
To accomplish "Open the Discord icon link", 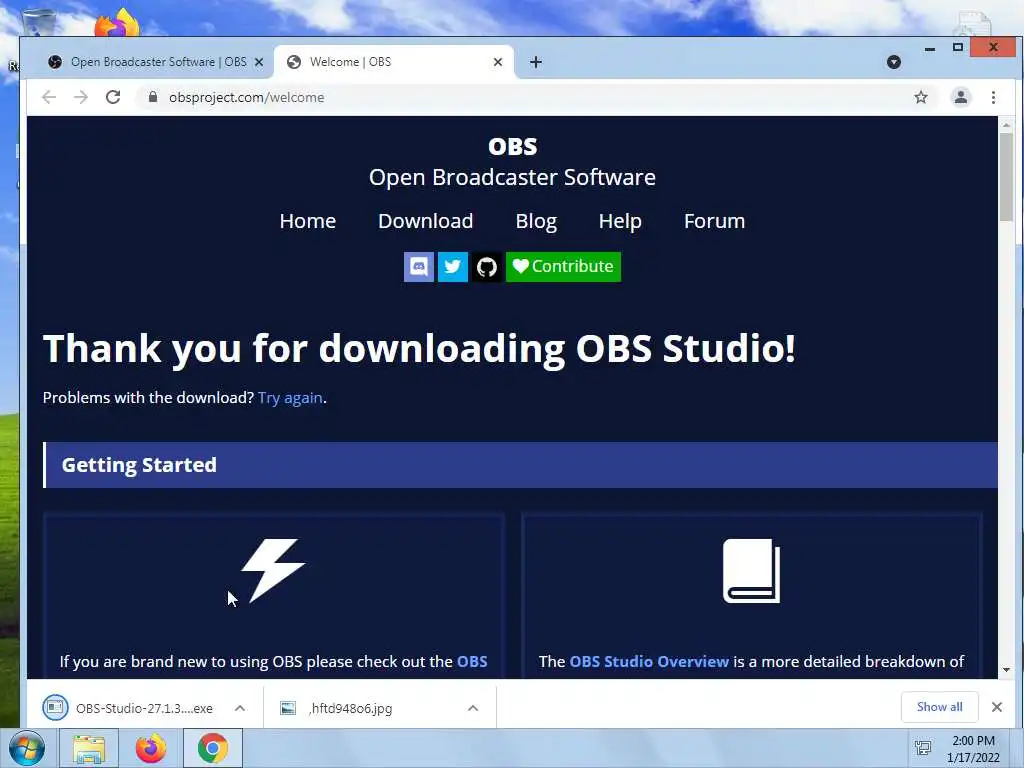I will [x=419, y=266].
